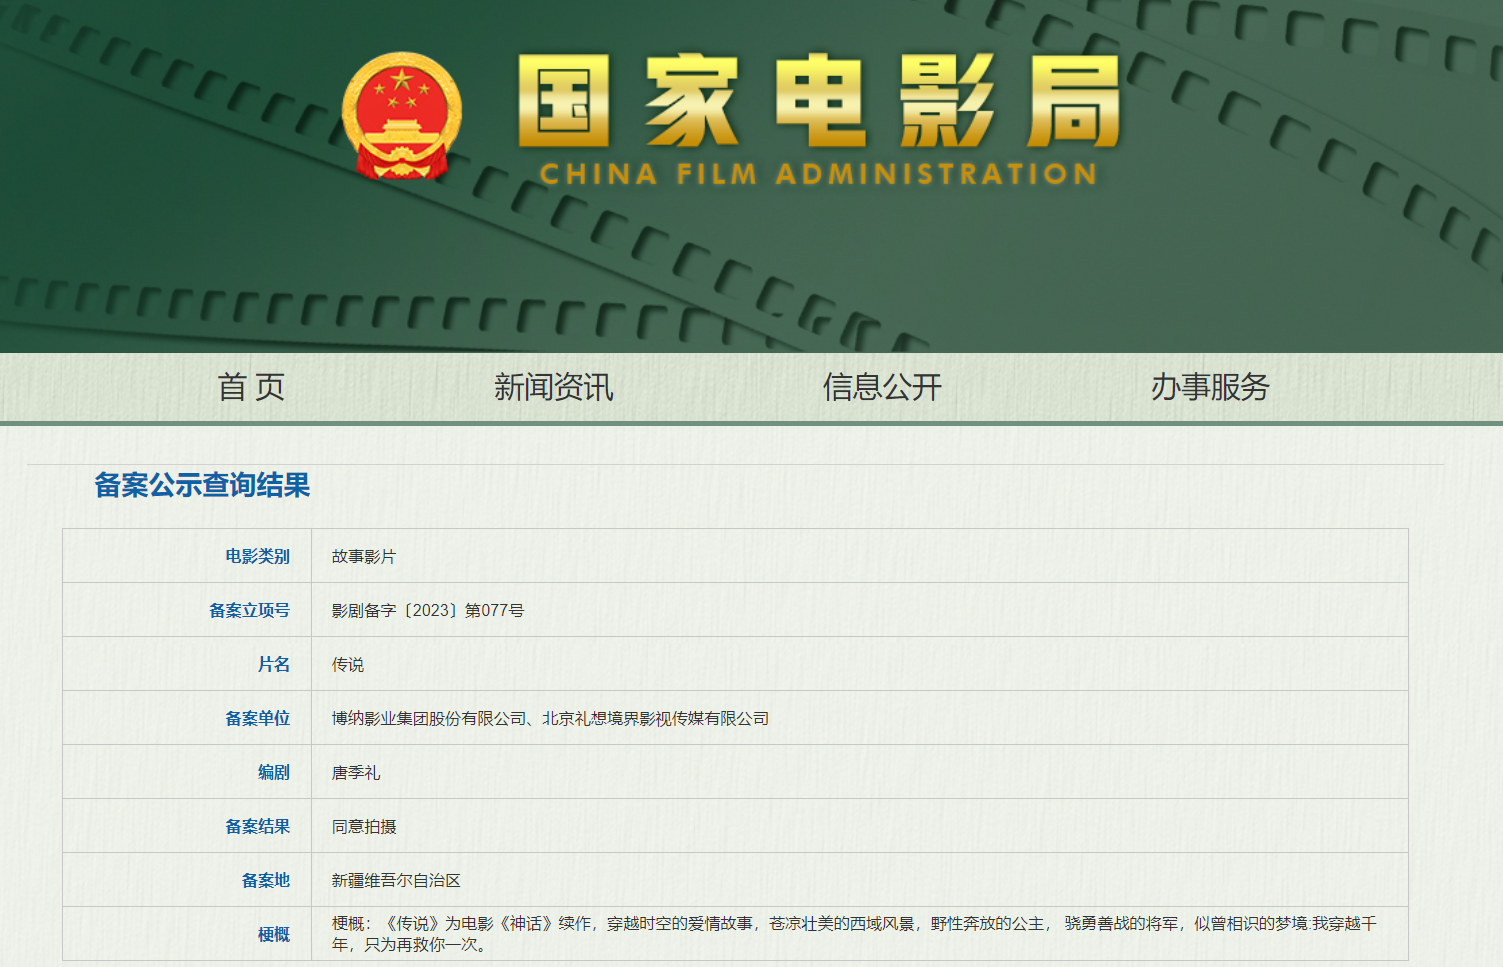Select the 故事影片 category value
The image size is (1503, 967).
tap(364, 557)
